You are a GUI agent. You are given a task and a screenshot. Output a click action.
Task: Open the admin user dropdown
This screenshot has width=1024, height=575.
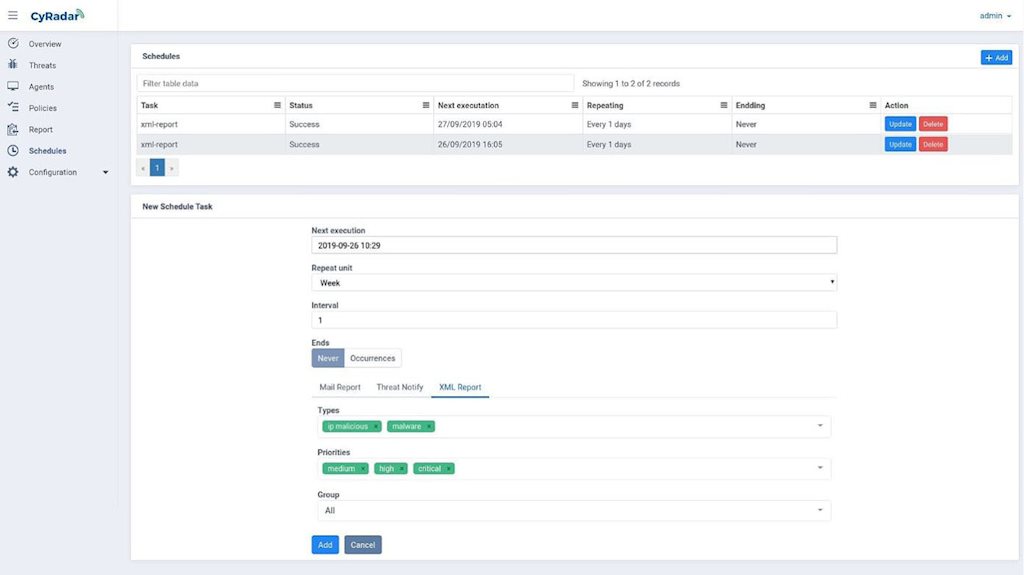point(995,16)
